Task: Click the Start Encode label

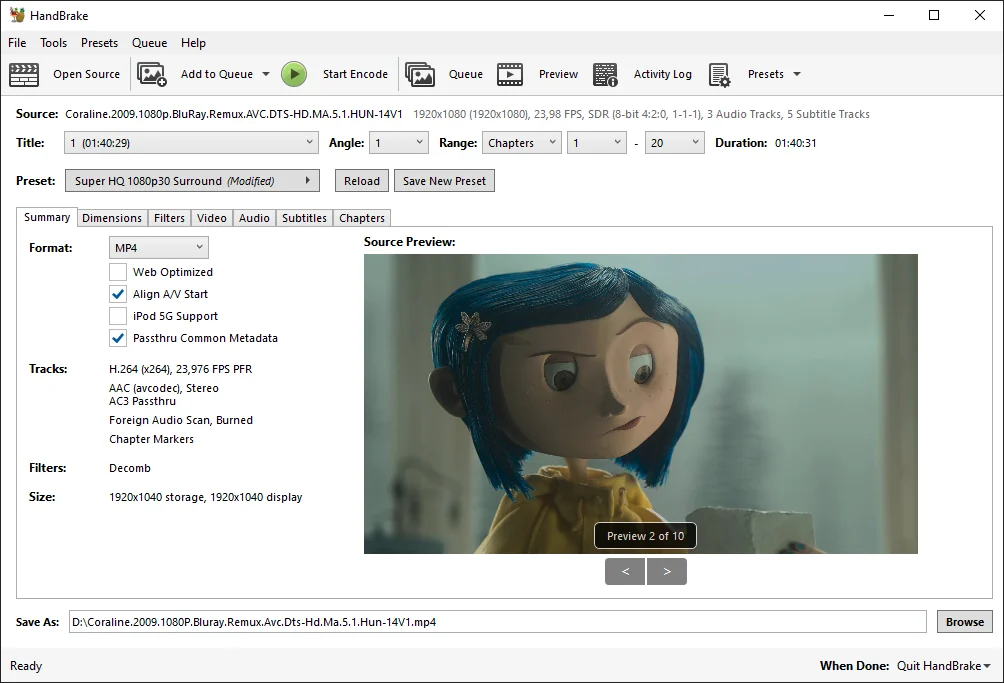Action: click(355, 74)
